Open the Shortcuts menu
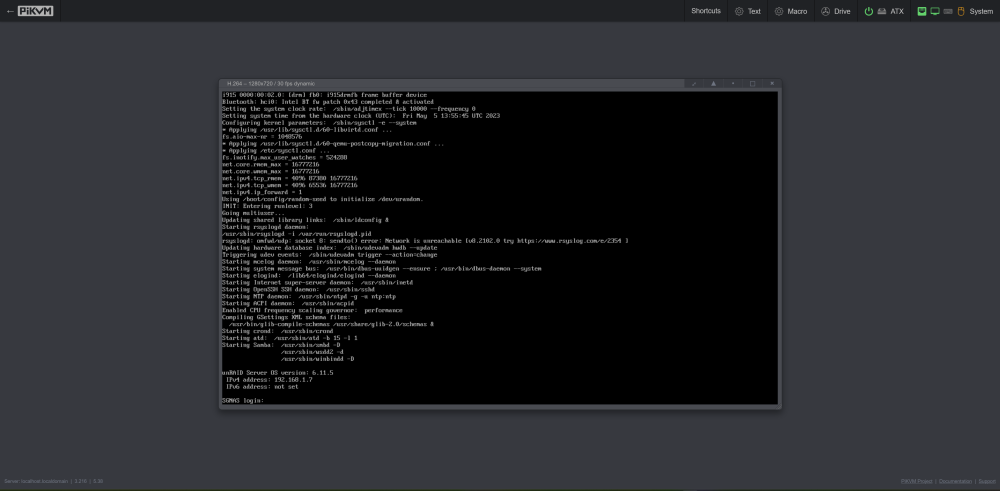This screenshot has width=1000, height=491. [705, 11]
